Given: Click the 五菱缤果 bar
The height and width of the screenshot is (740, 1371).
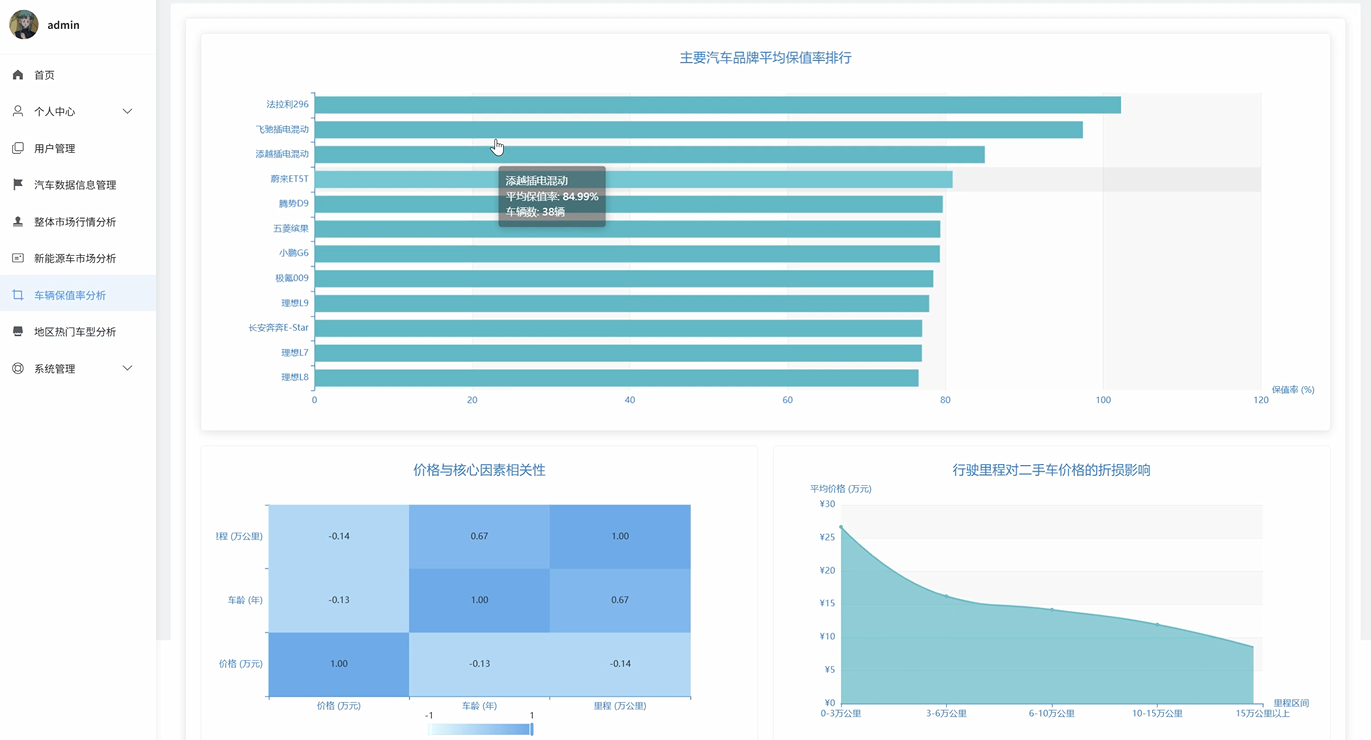Looking at the screenshot, I should point(627,229).
